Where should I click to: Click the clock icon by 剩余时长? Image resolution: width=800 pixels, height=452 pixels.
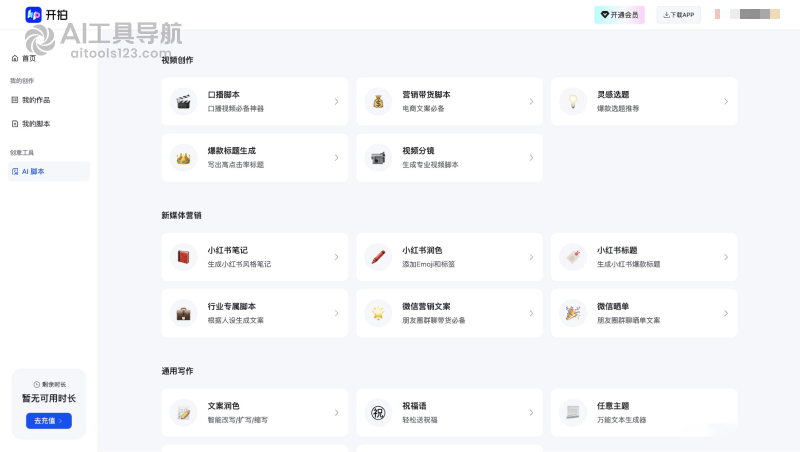pyautogui.click(x=37, y=385)
